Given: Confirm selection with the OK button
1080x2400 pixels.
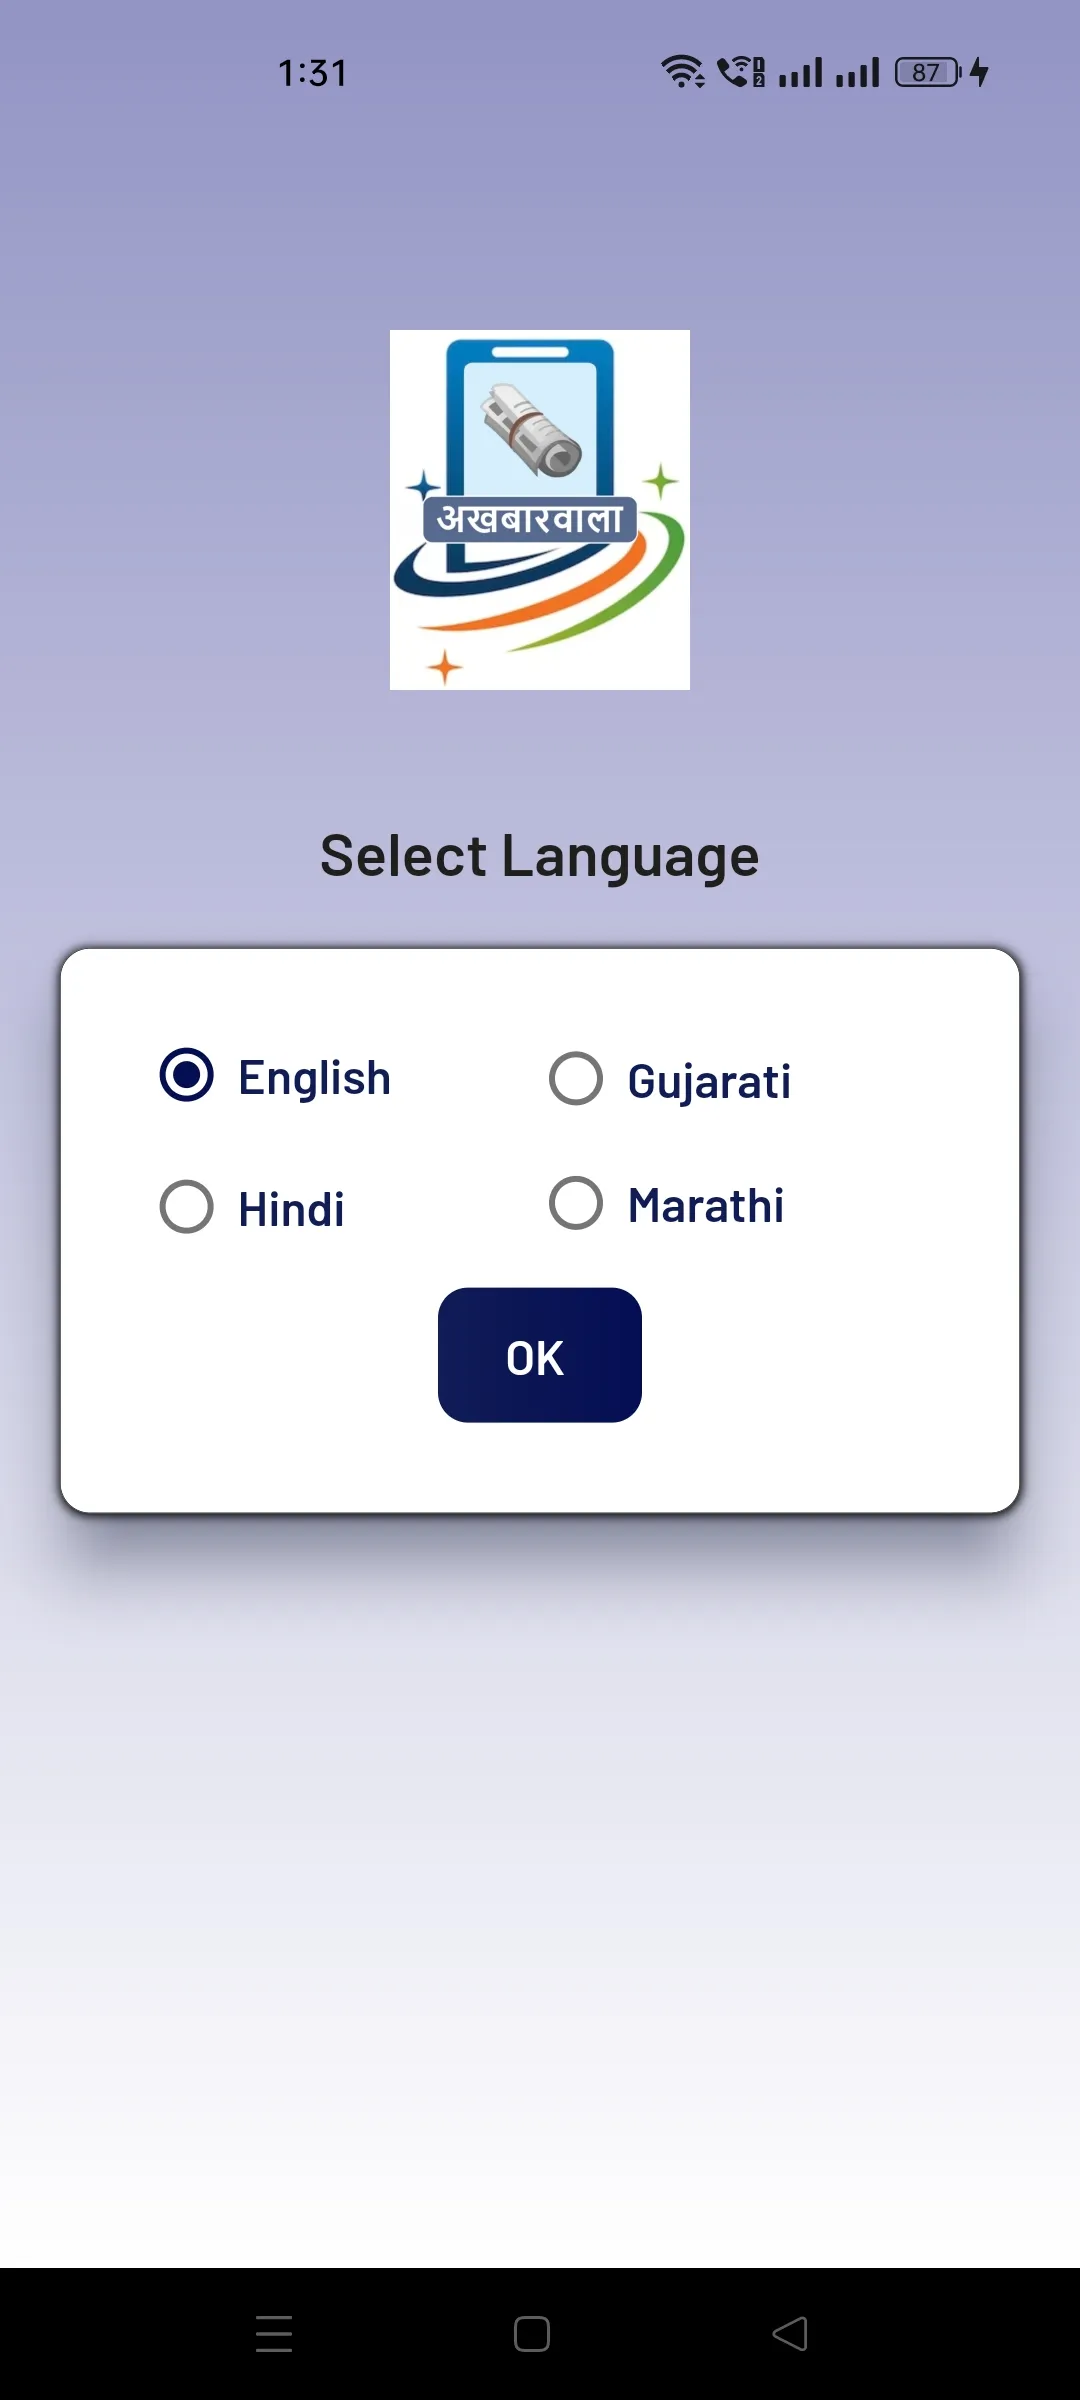Looking at the screenshot, I should [x=540, y=1355].
